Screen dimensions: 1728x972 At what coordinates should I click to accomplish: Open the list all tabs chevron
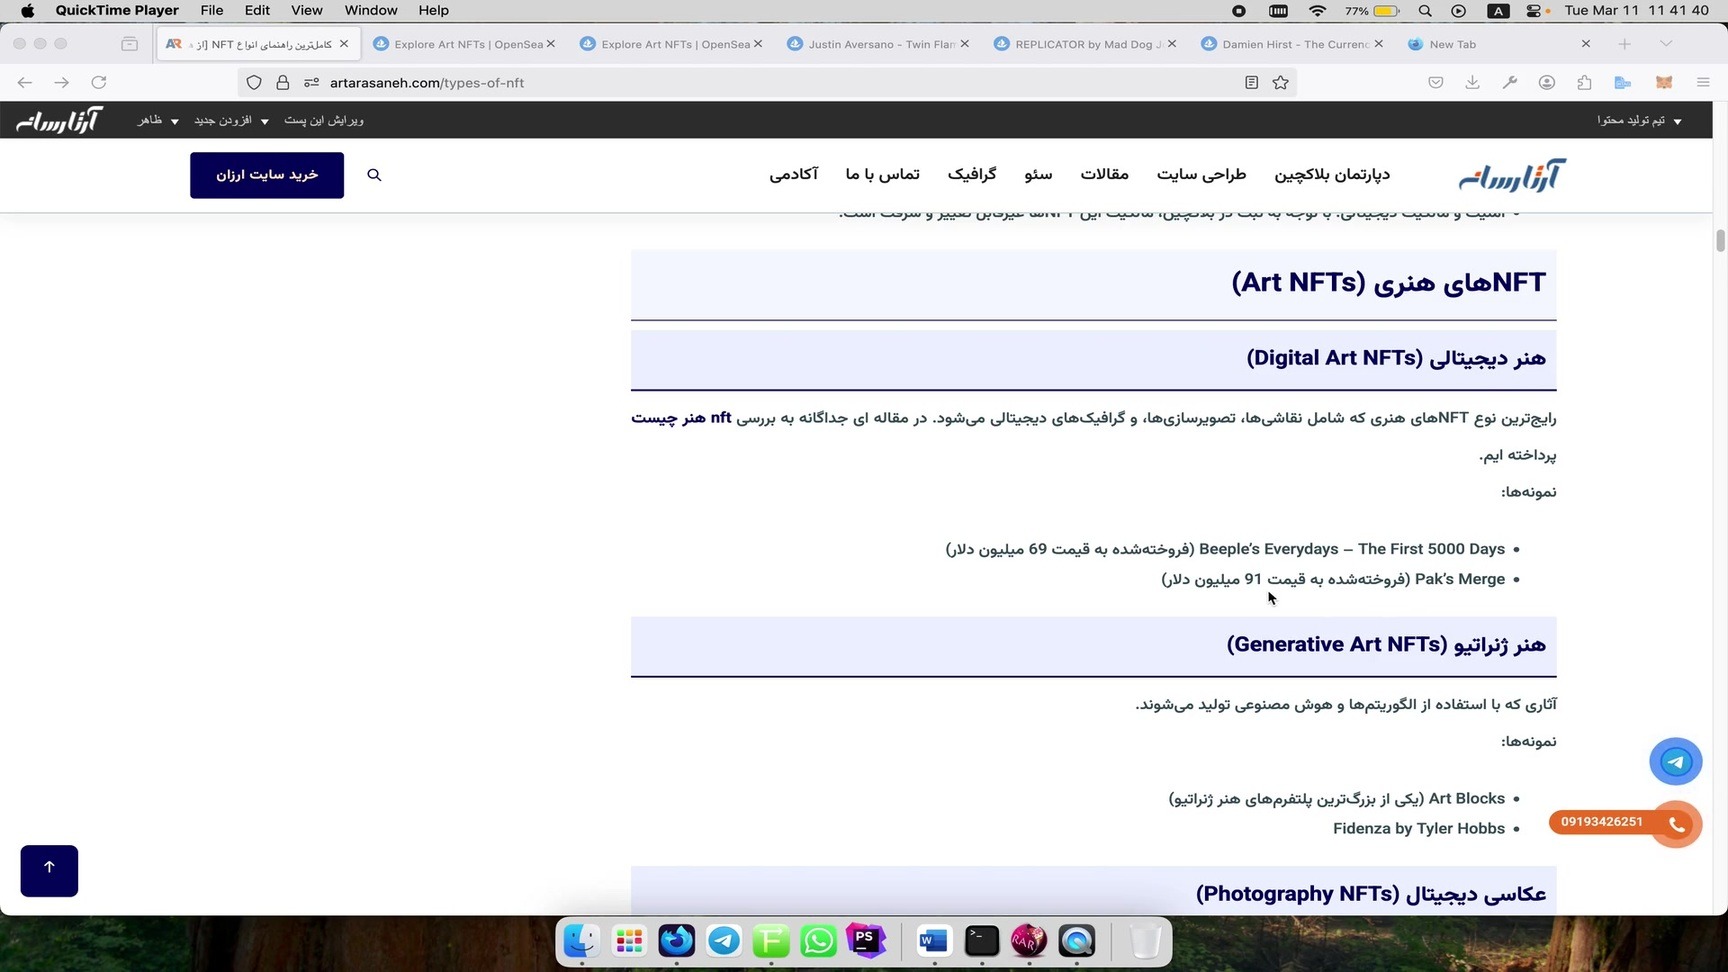coord(1665,44)
